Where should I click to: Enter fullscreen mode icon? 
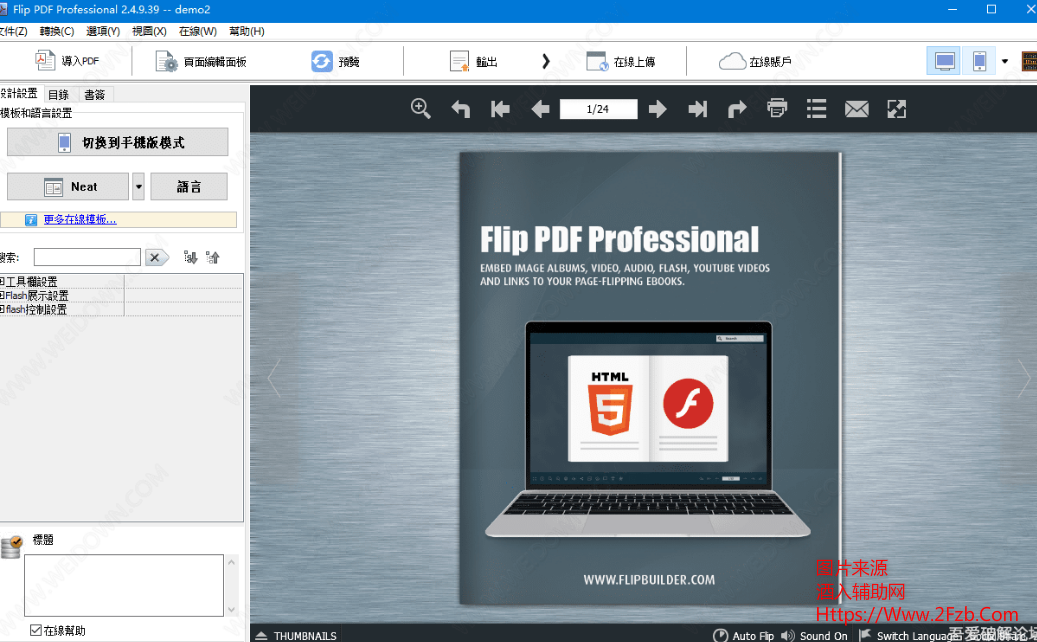[897, 108]
